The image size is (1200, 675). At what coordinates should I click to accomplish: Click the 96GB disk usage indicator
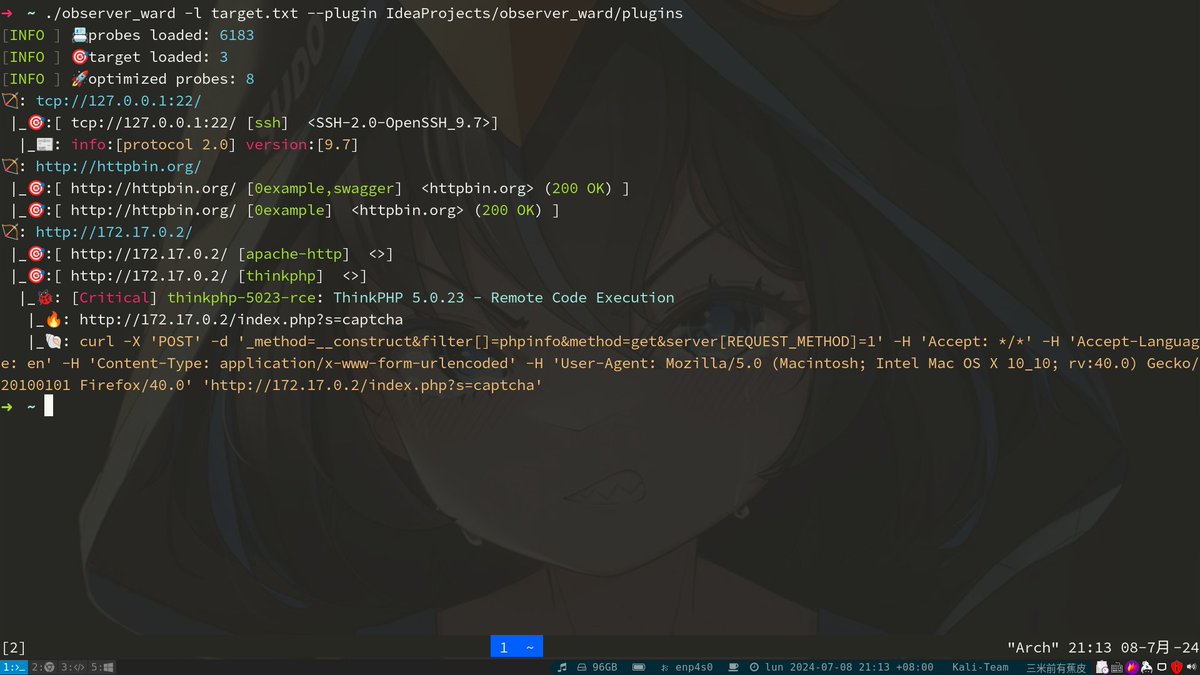click(x=596, y=667)
